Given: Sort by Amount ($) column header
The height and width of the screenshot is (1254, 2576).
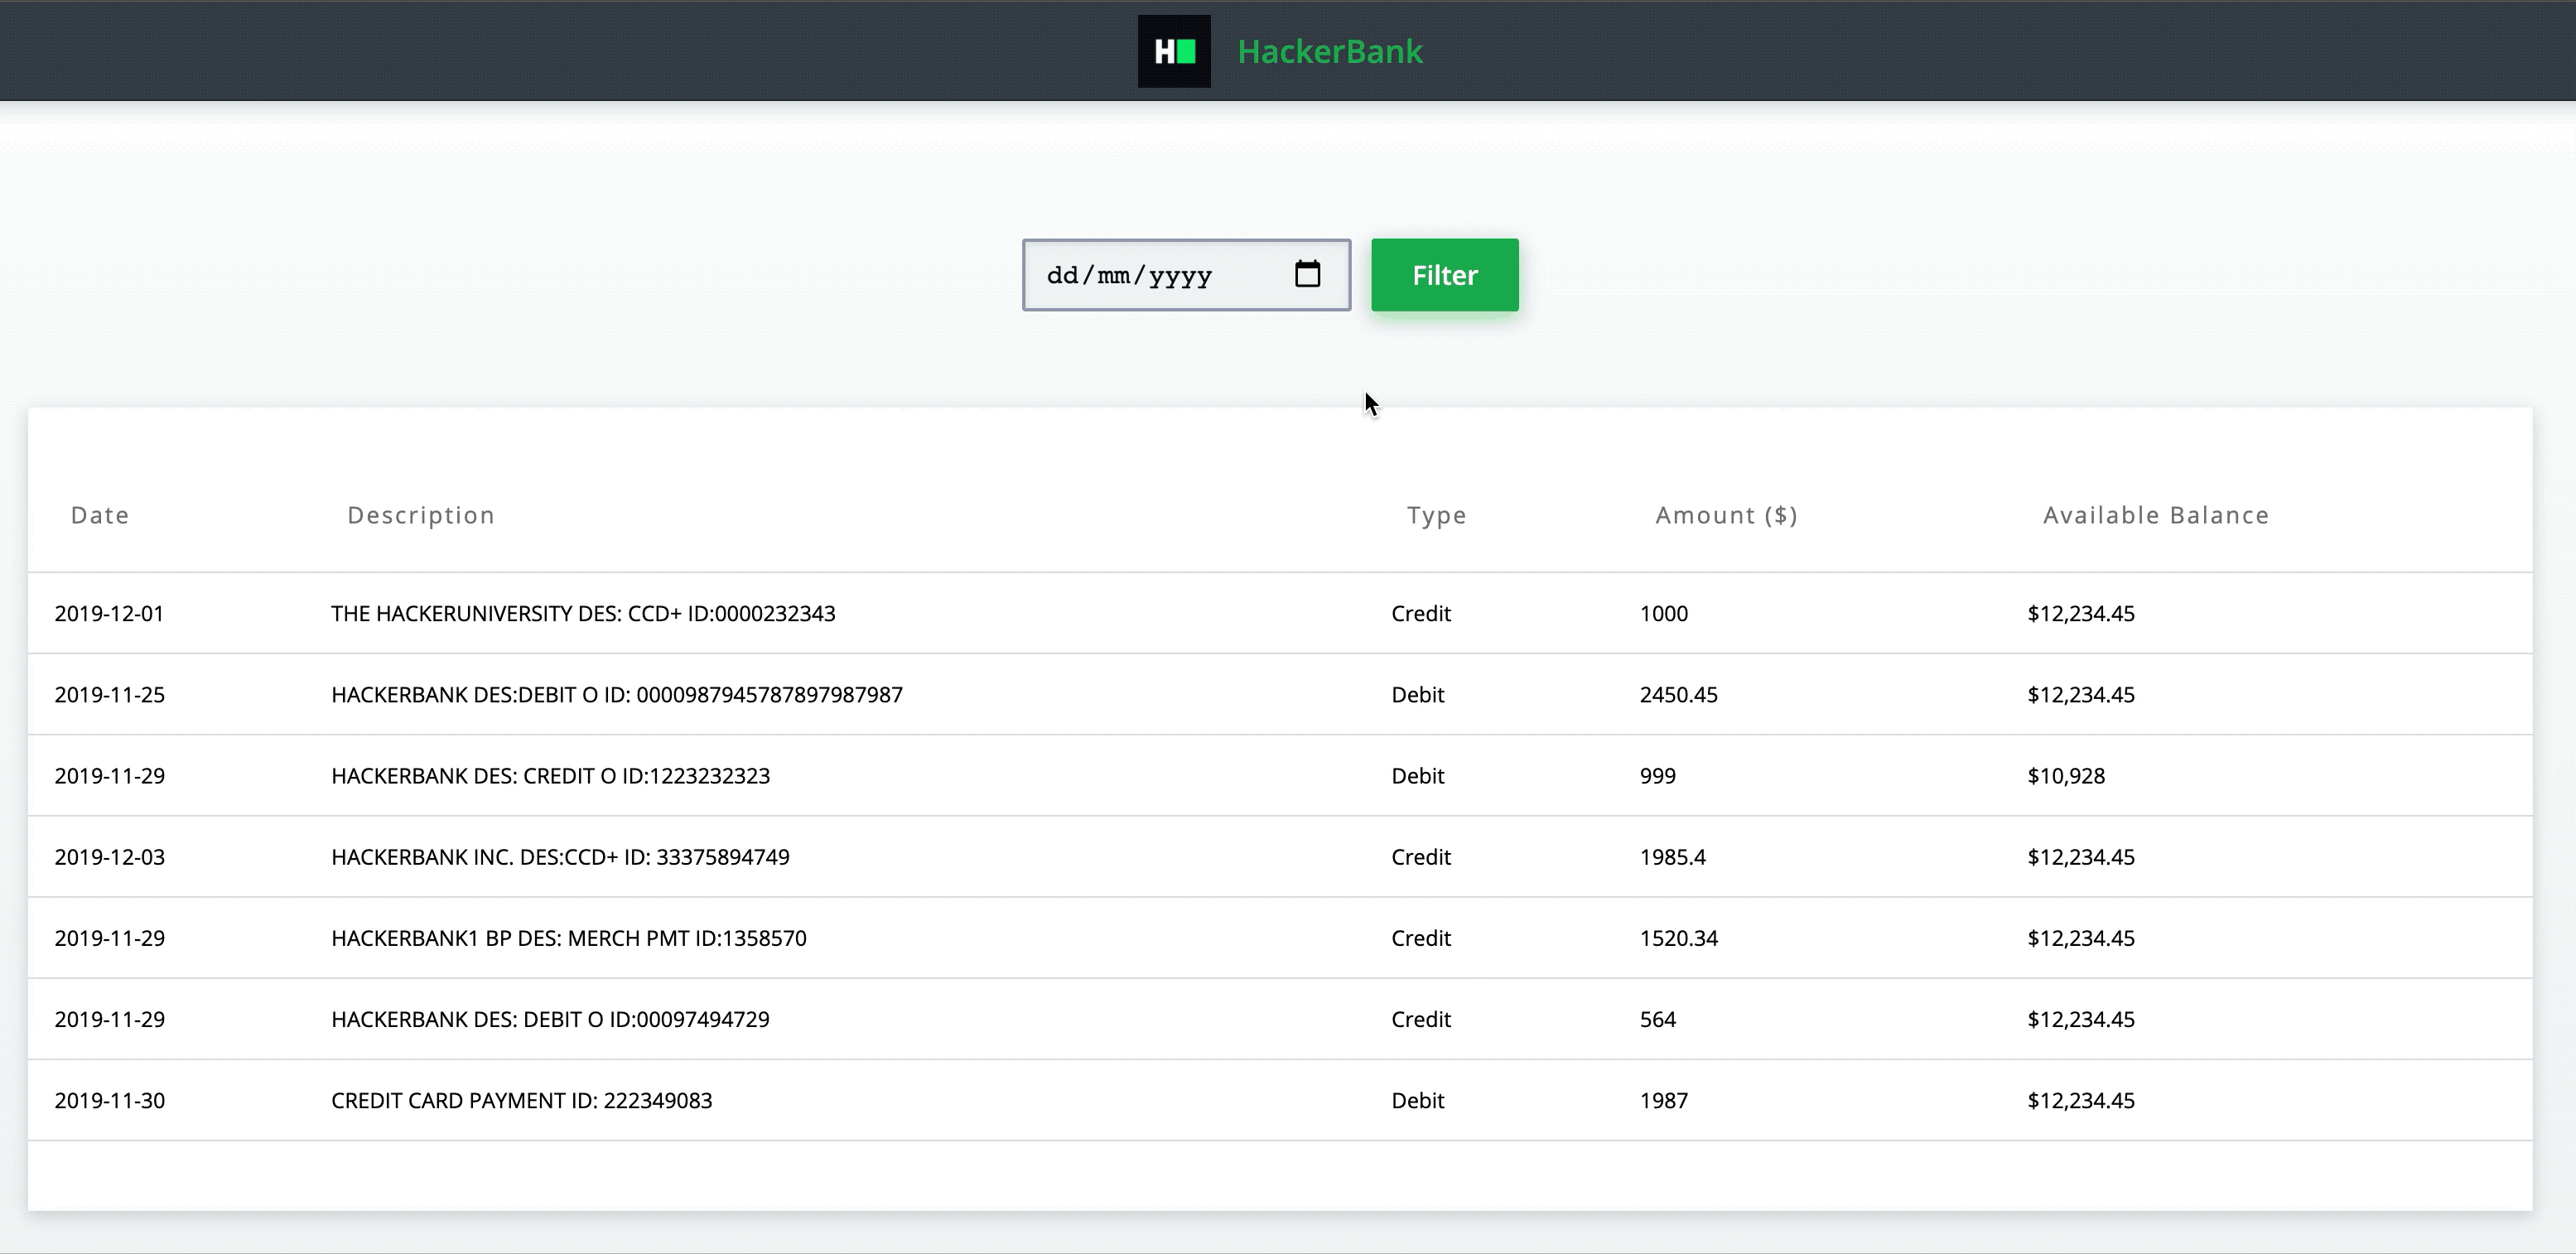Looking at the screenshot, I should point(1726,515).
